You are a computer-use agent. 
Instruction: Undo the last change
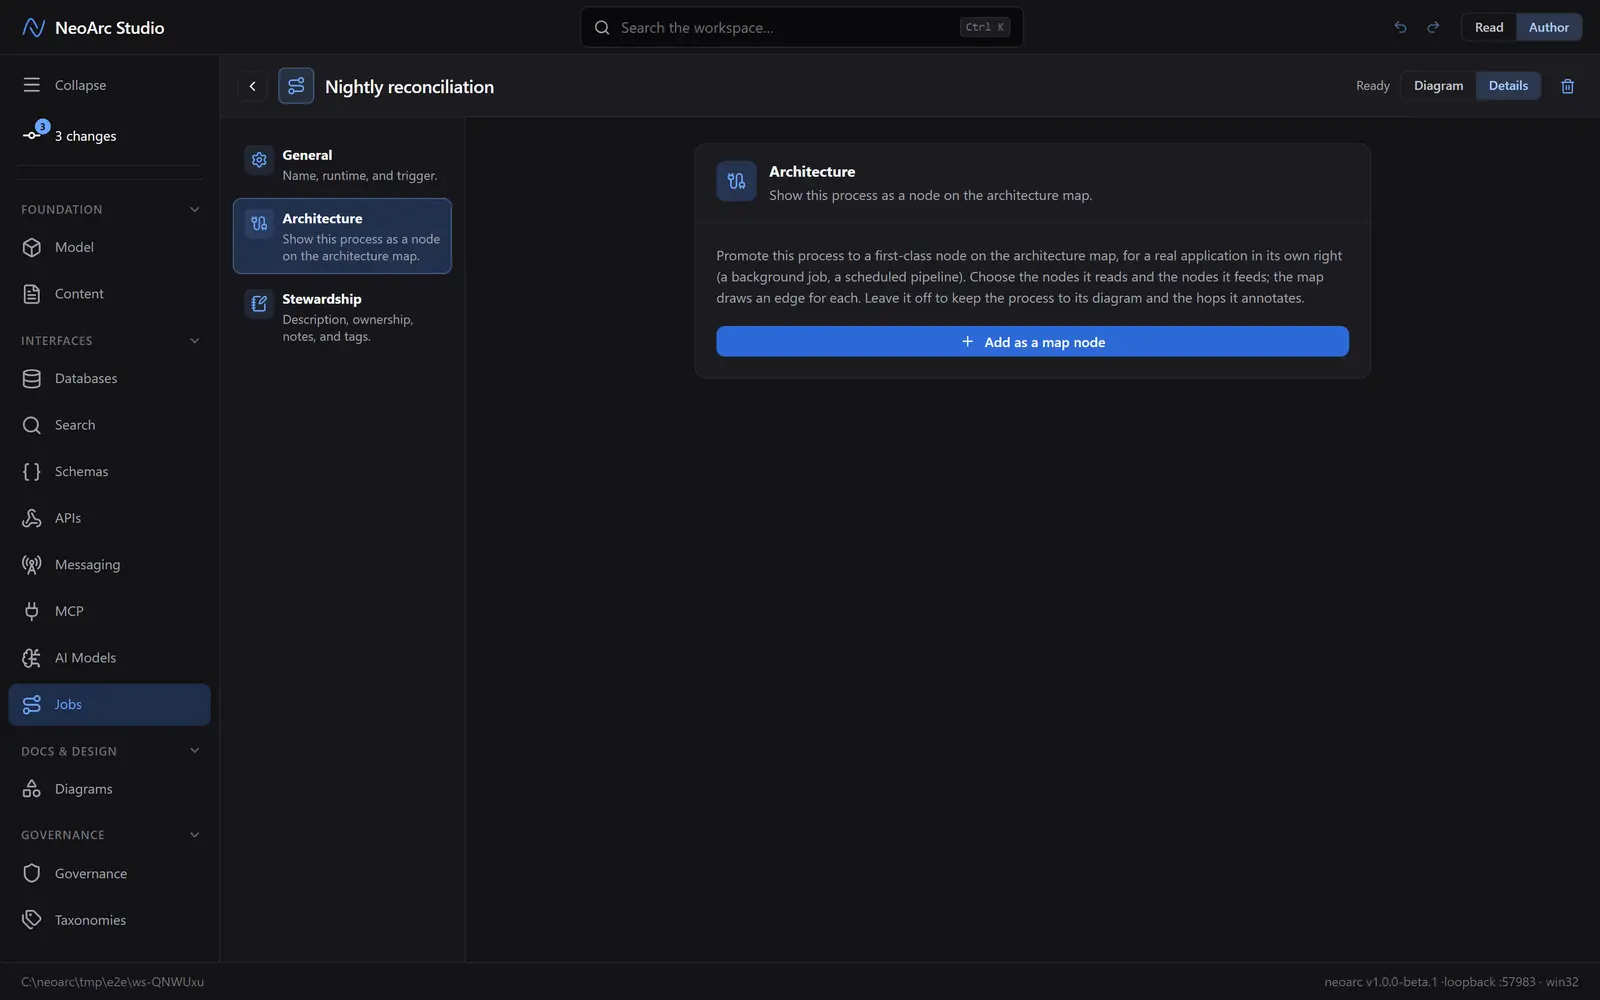(1400, 28)
